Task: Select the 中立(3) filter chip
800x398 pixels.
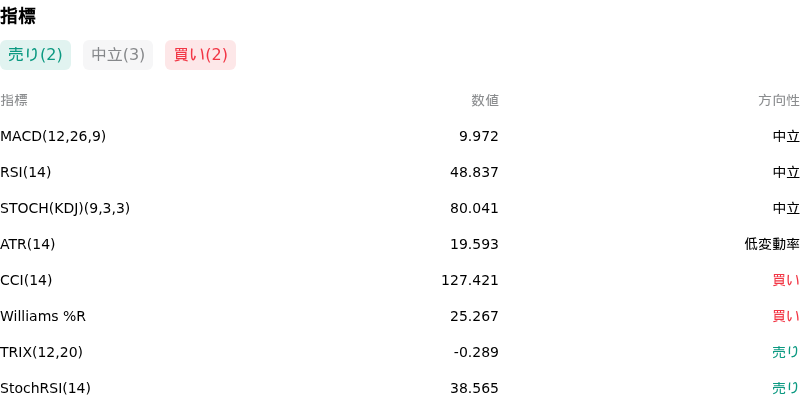Action: point(118,55)
